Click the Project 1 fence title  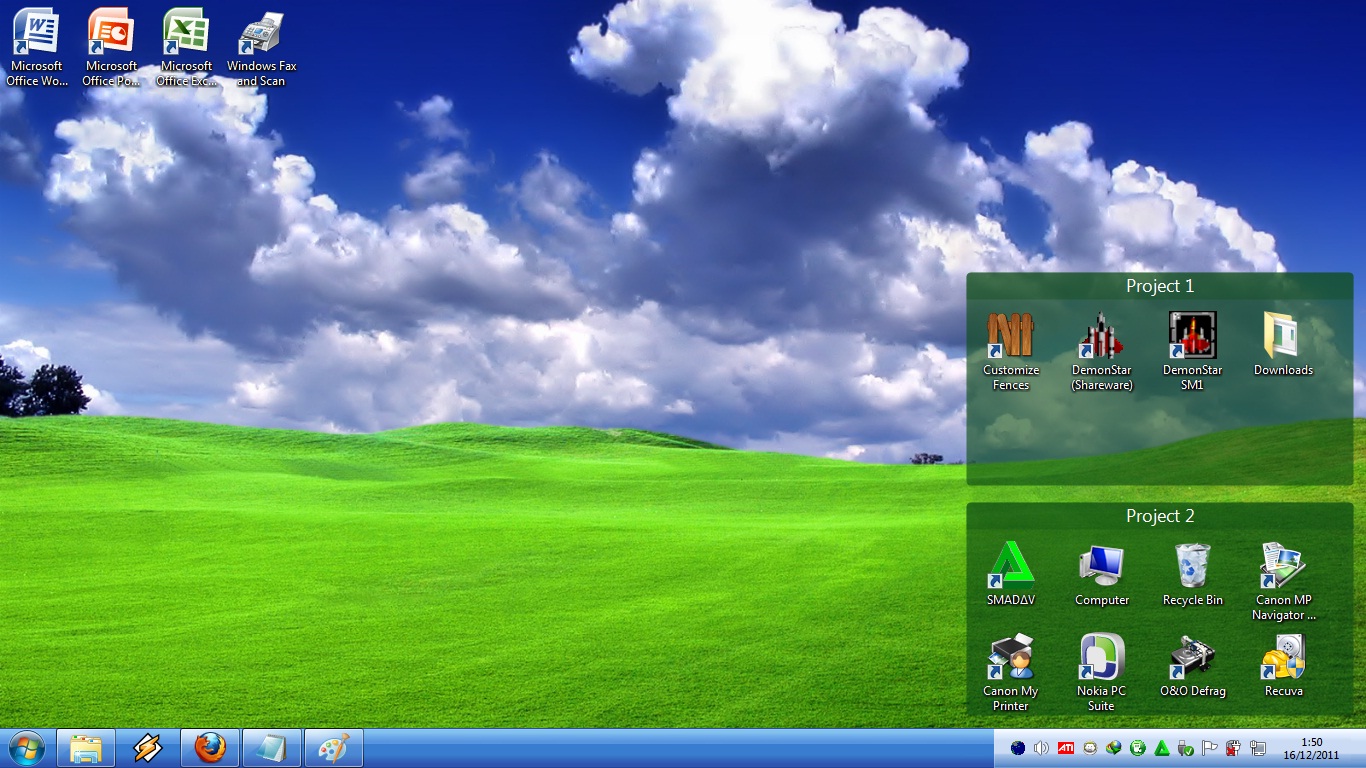(x=1160, y=286)
